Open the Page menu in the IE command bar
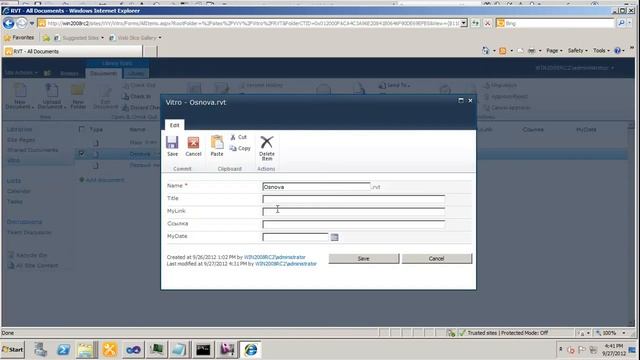Viewport: 640px width, 360px height. tap(554, 51)
